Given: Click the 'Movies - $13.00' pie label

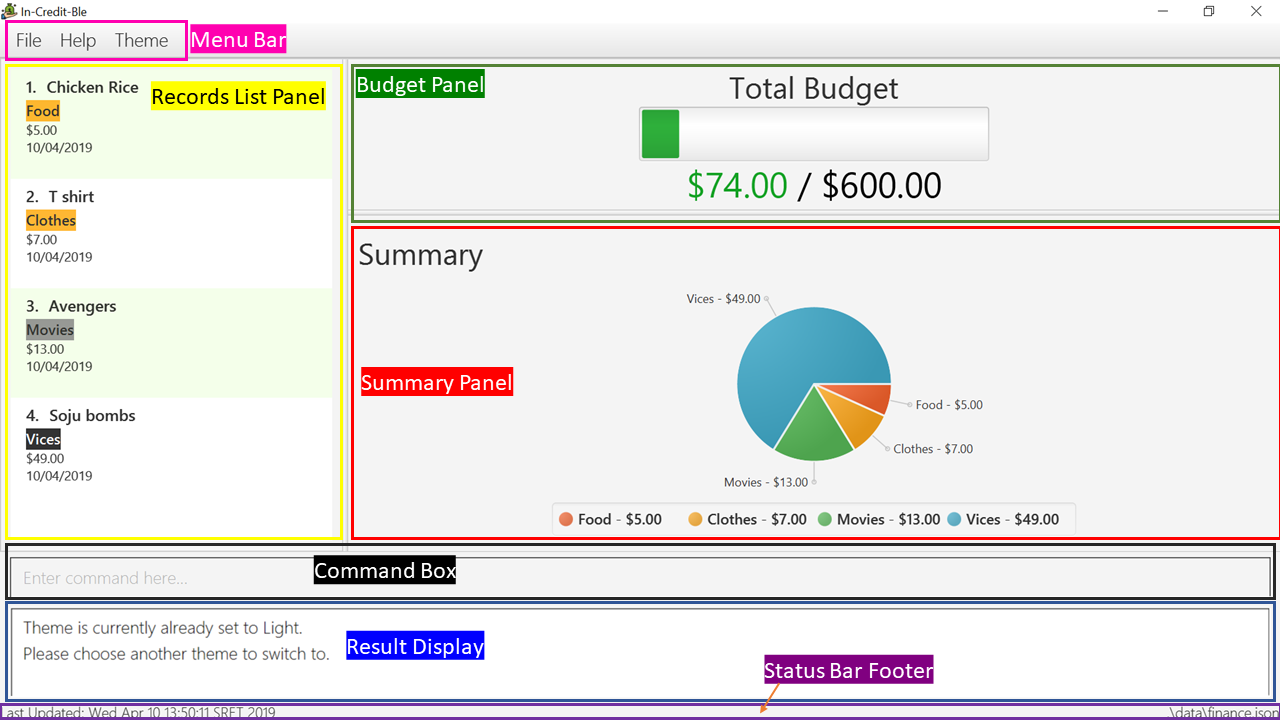Looking at the screenshot, I should (x=766, y=482).
